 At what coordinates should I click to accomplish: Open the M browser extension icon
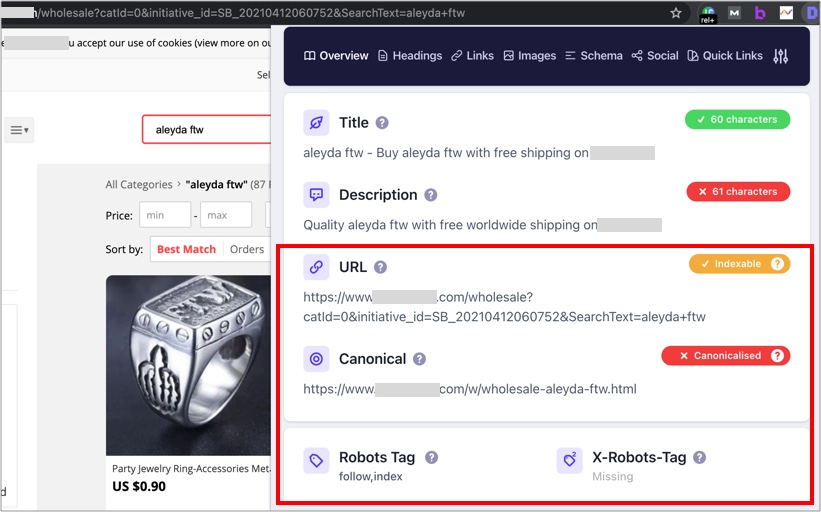click(x=734, y=13)
